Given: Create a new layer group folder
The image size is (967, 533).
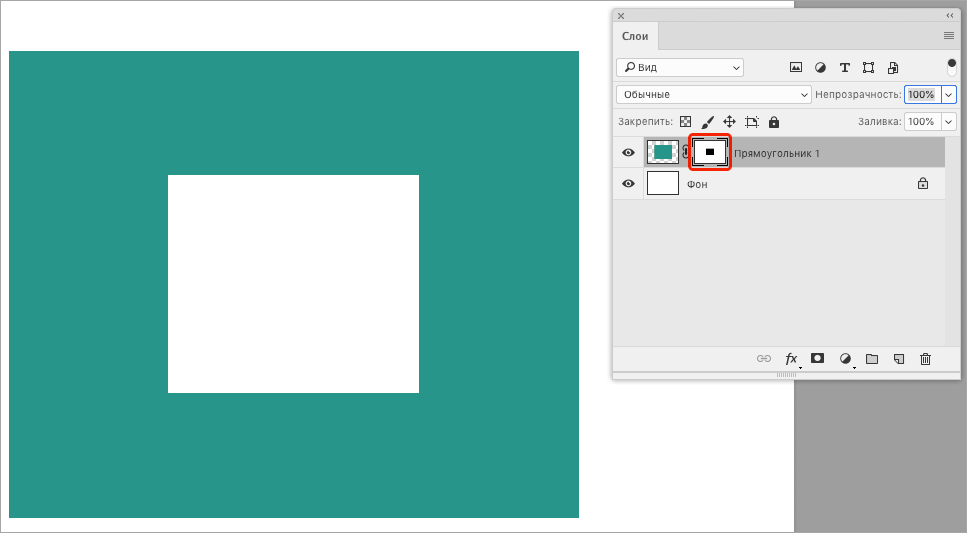Looking at the screenshot, I should (x=871, y=358).
